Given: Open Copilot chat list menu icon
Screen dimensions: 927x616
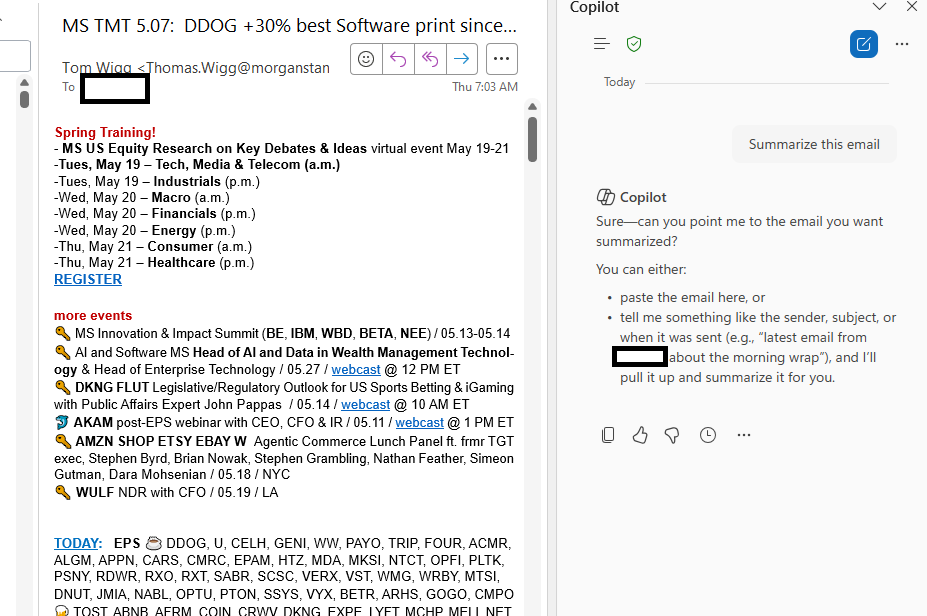Looking at the screenshot, I should click(x=601, y=44).
